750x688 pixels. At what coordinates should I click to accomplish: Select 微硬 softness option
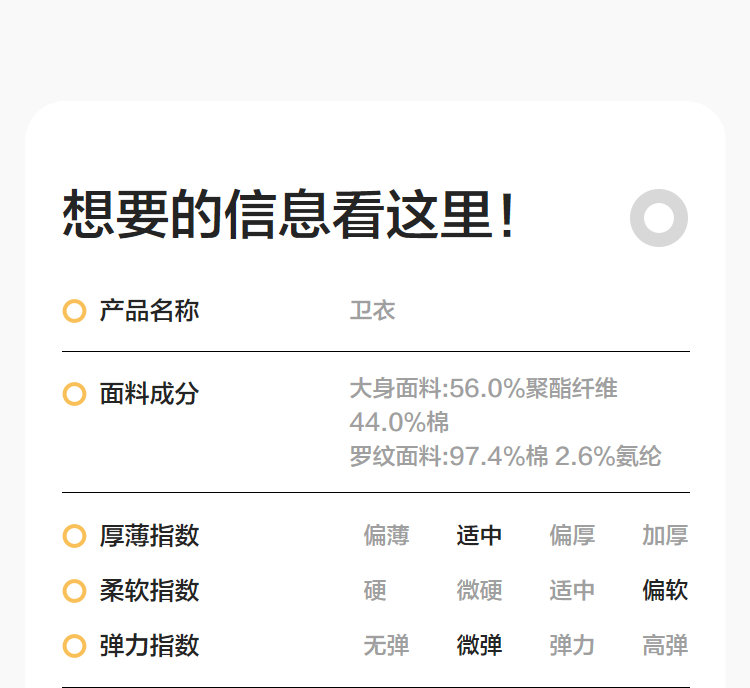479,591
